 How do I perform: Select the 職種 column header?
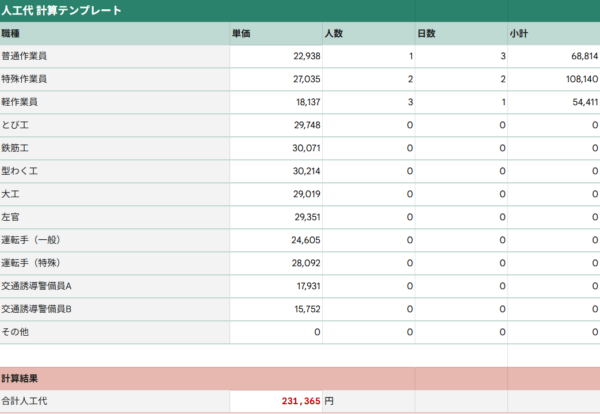tap(114, 34)
